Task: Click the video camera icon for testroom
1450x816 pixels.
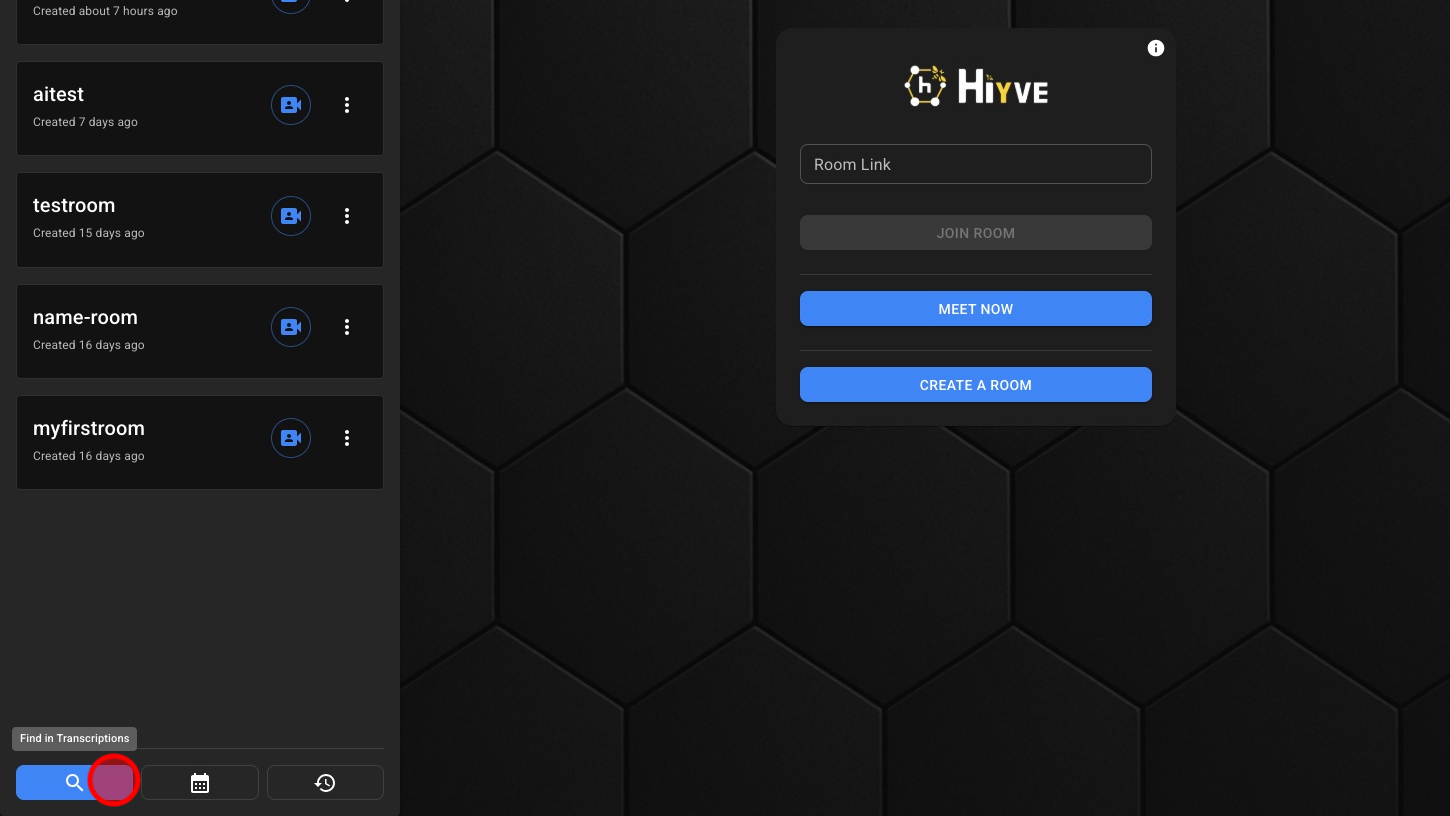Action: [x=291, y=216]
